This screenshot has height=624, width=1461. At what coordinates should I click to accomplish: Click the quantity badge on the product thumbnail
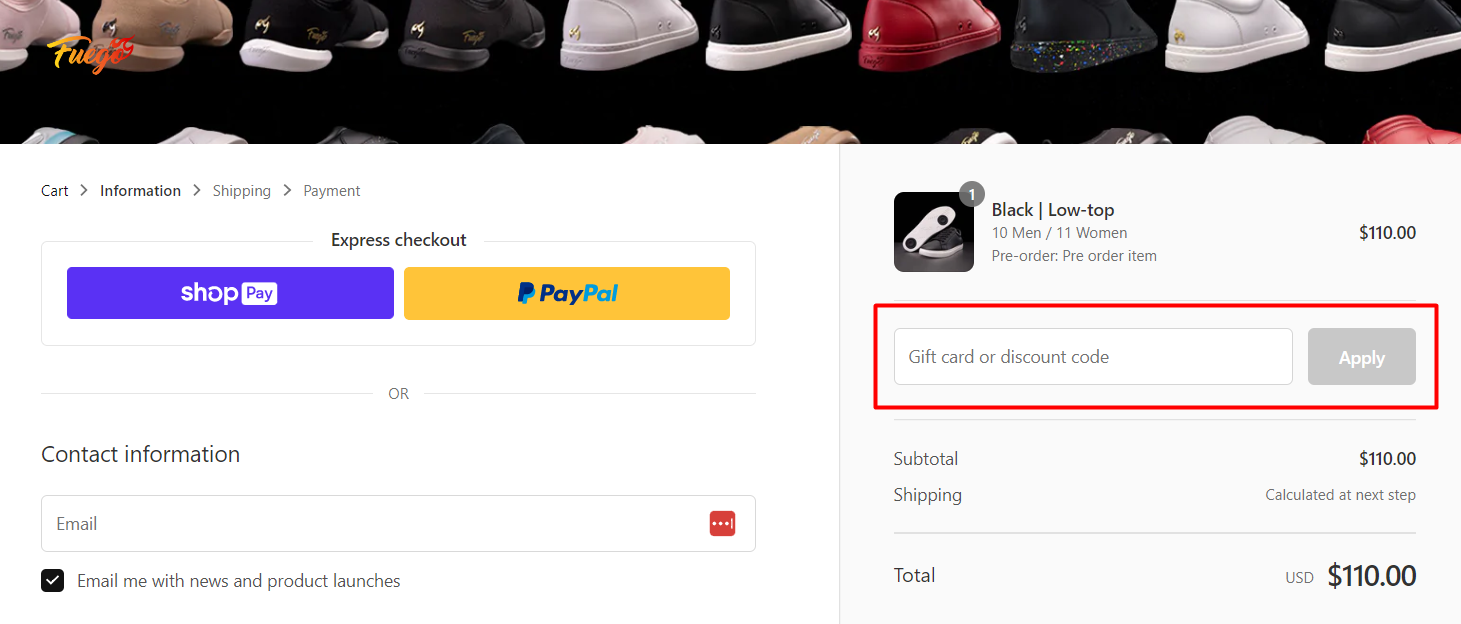tap(971, 194)
